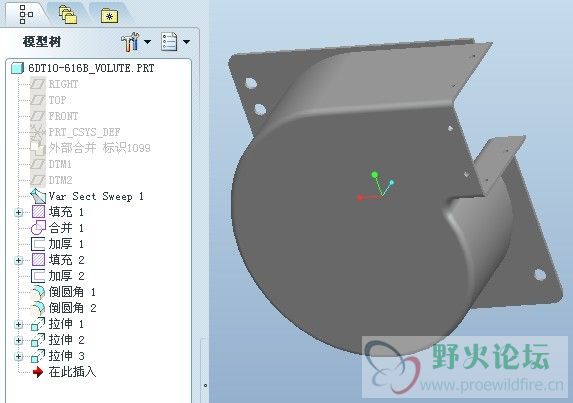573x403 pixels.
Task: Select the 合并 1 merge feature icon
Action: click(38, 228)
